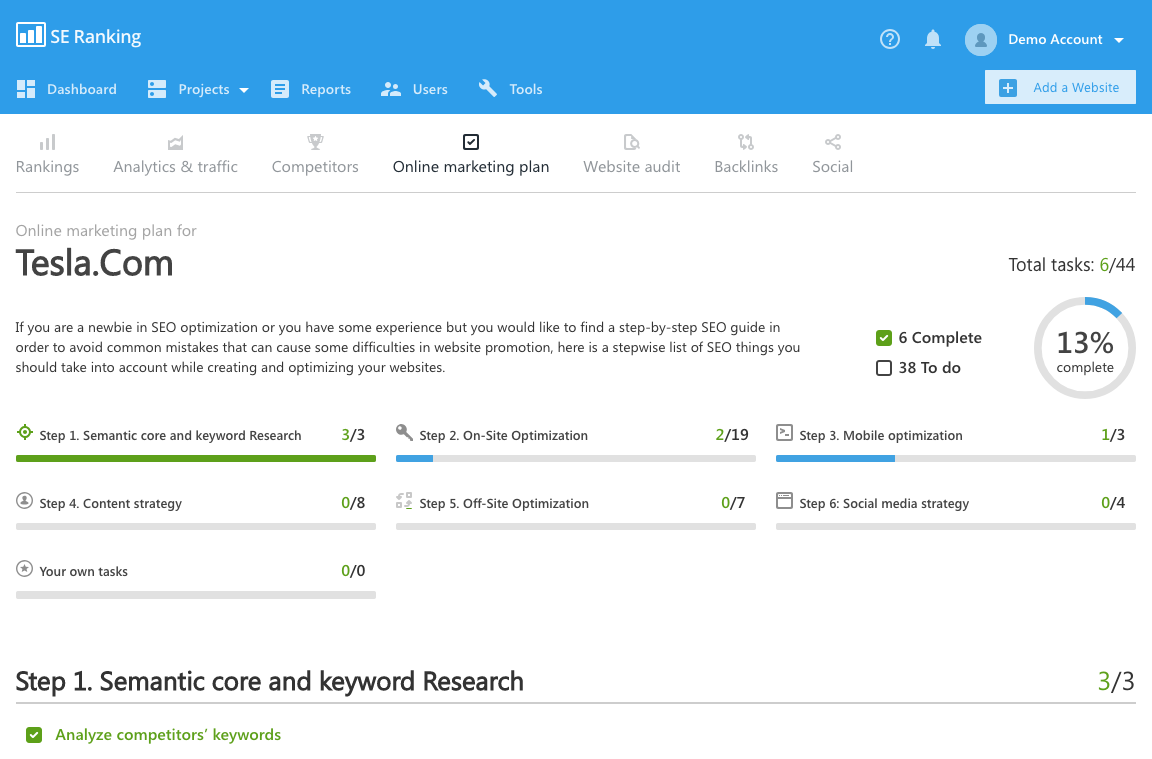This screenshot has width=1152, height=759.
Task: Click the Analytics & traffic chart icon
Action: [175, 142]
